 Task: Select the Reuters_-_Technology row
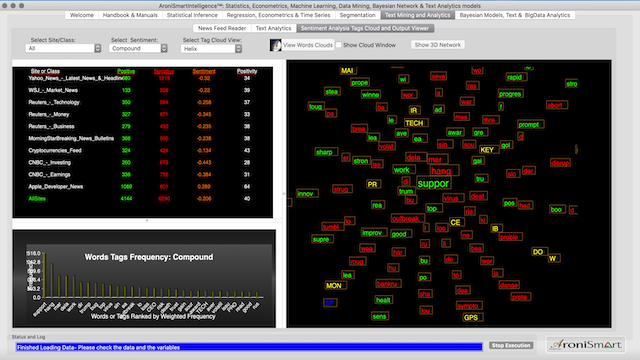pyautogui.click(x=143, y=102)
